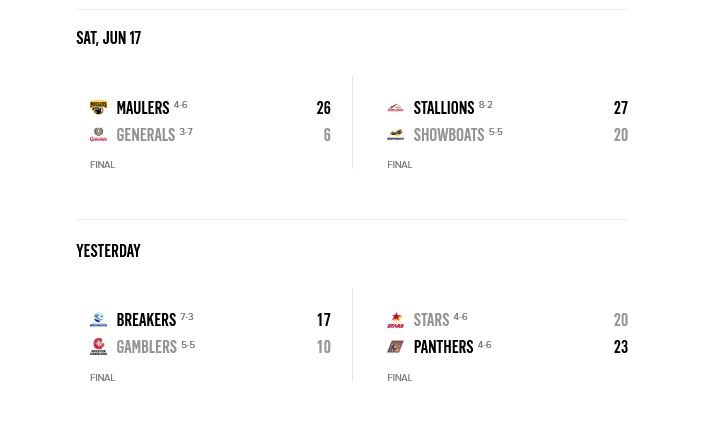The height and width of the screenshot is (428, 725).
Task: Click the Showboats team logo
Action: (396, 135)
